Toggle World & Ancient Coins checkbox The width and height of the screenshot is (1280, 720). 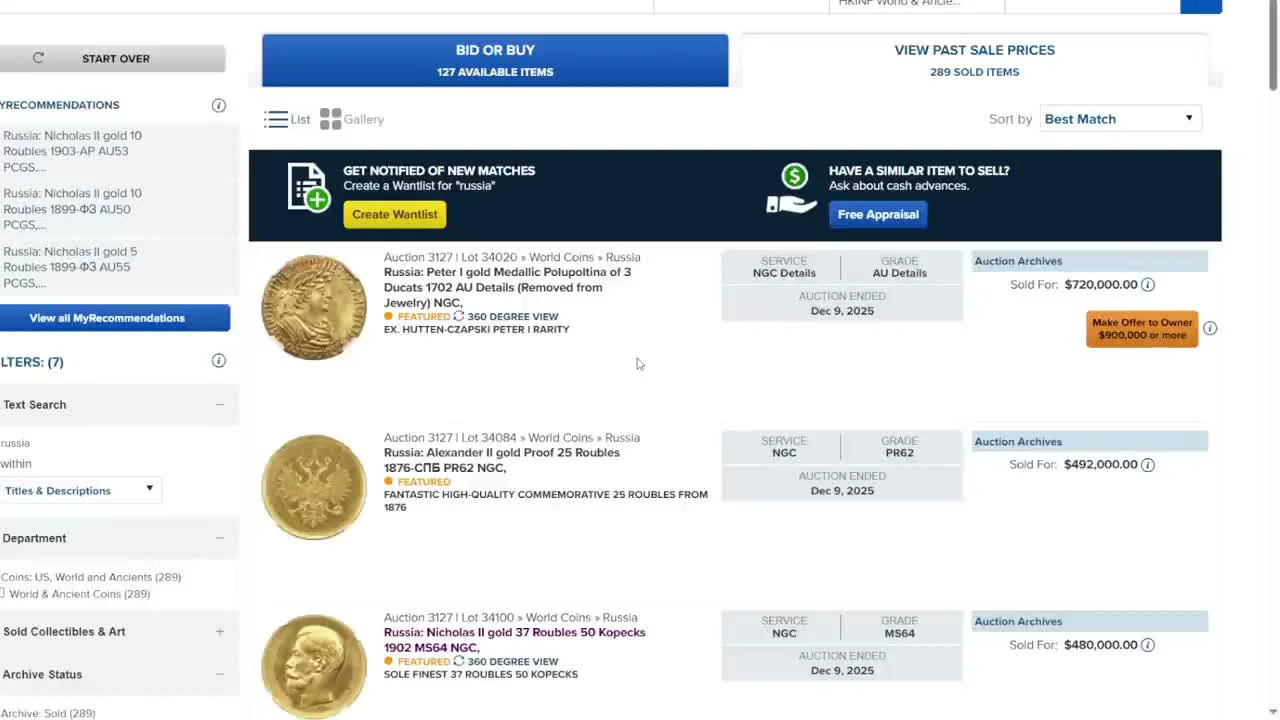click(3, 593)
